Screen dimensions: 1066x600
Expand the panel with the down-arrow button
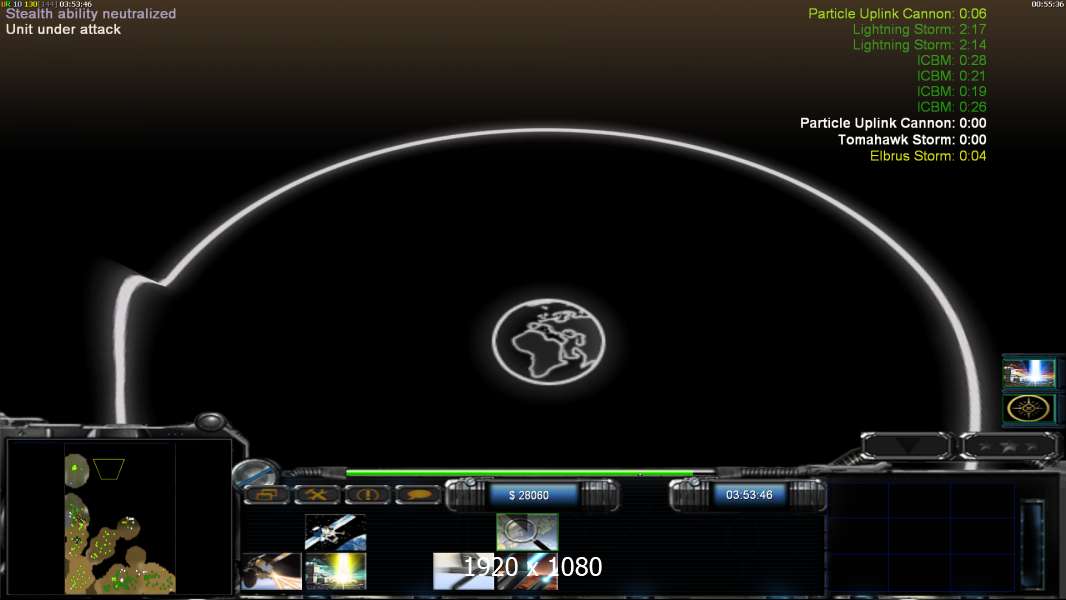coord(906,446)
